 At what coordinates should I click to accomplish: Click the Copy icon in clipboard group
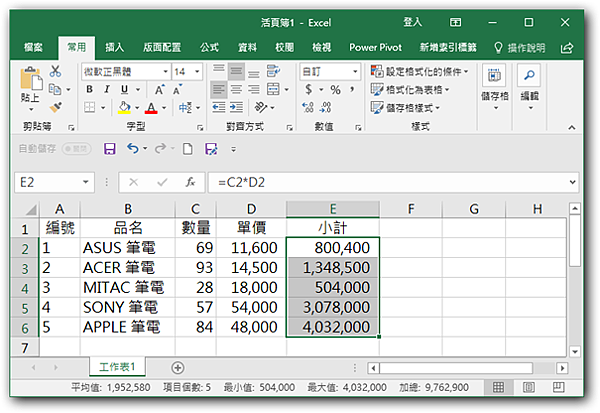(x=55, y=89)
